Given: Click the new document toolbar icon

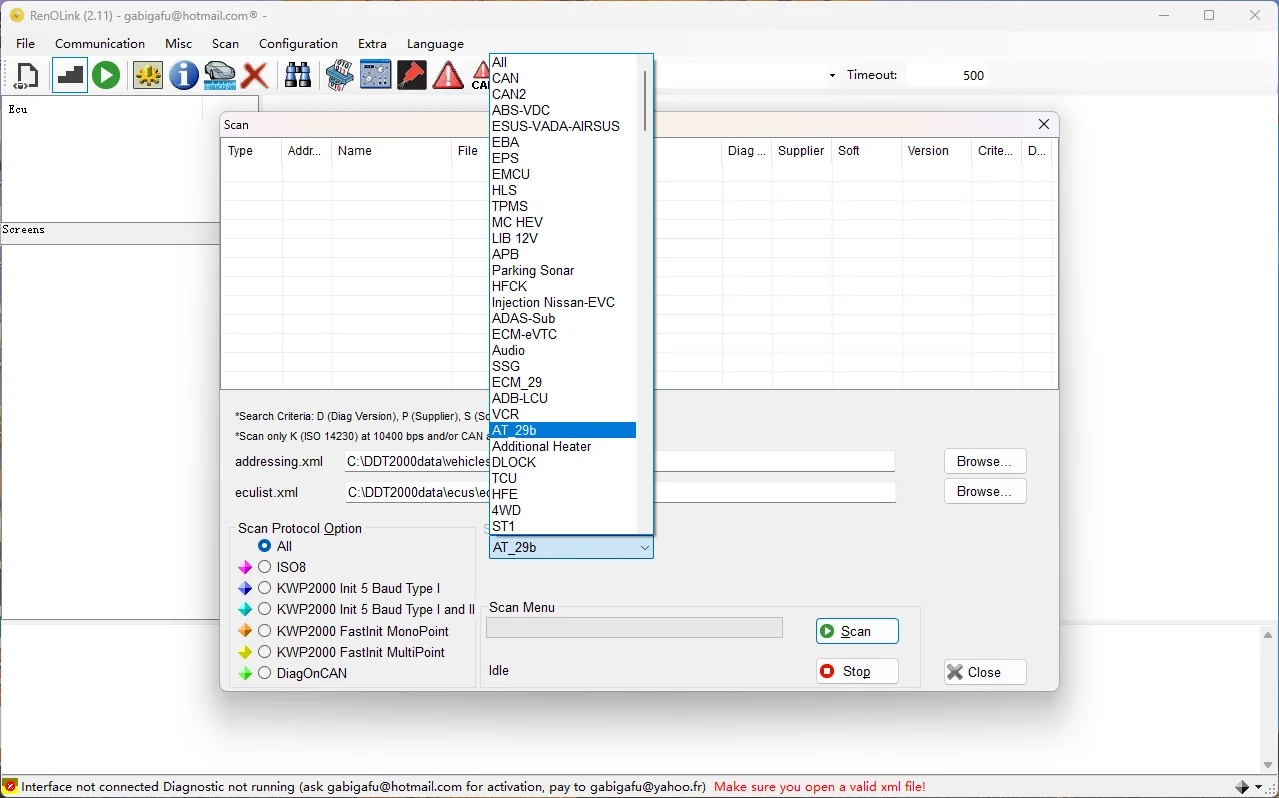Looking at the screenshot, I should [25, 75].
